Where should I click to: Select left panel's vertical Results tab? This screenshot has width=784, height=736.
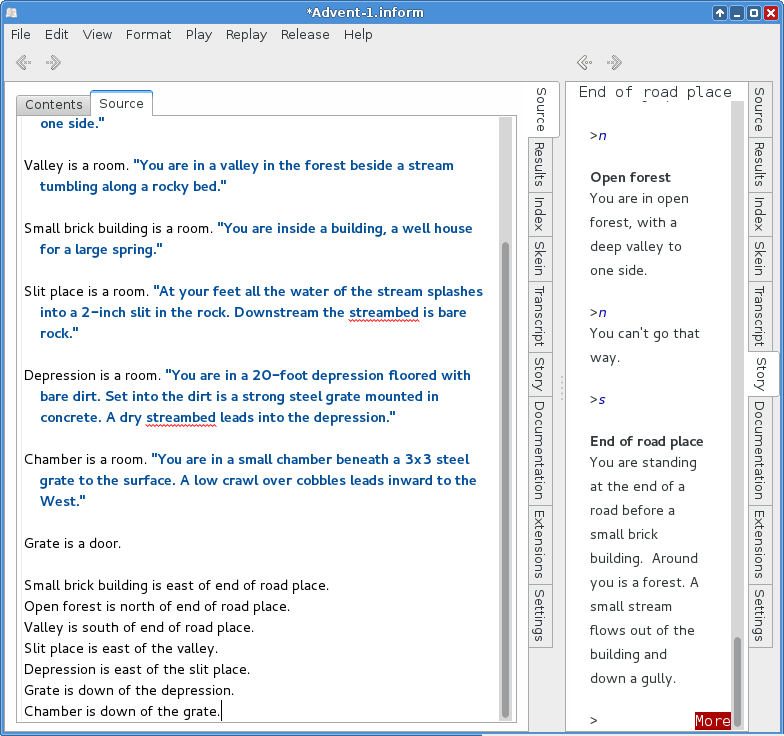click(540, 164)
